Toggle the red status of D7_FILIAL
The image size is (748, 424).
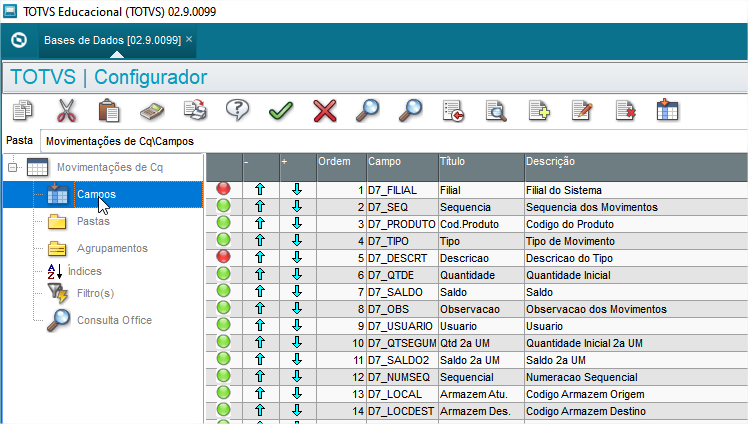click(223, 189)
